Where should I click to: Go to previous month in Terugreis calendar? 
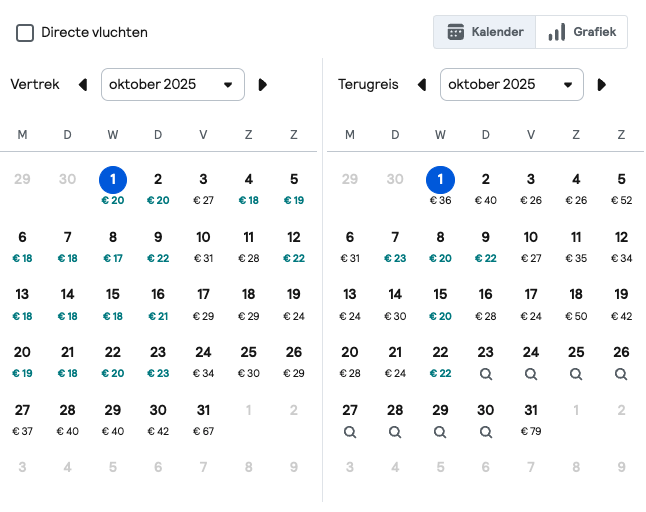[422, 85]
